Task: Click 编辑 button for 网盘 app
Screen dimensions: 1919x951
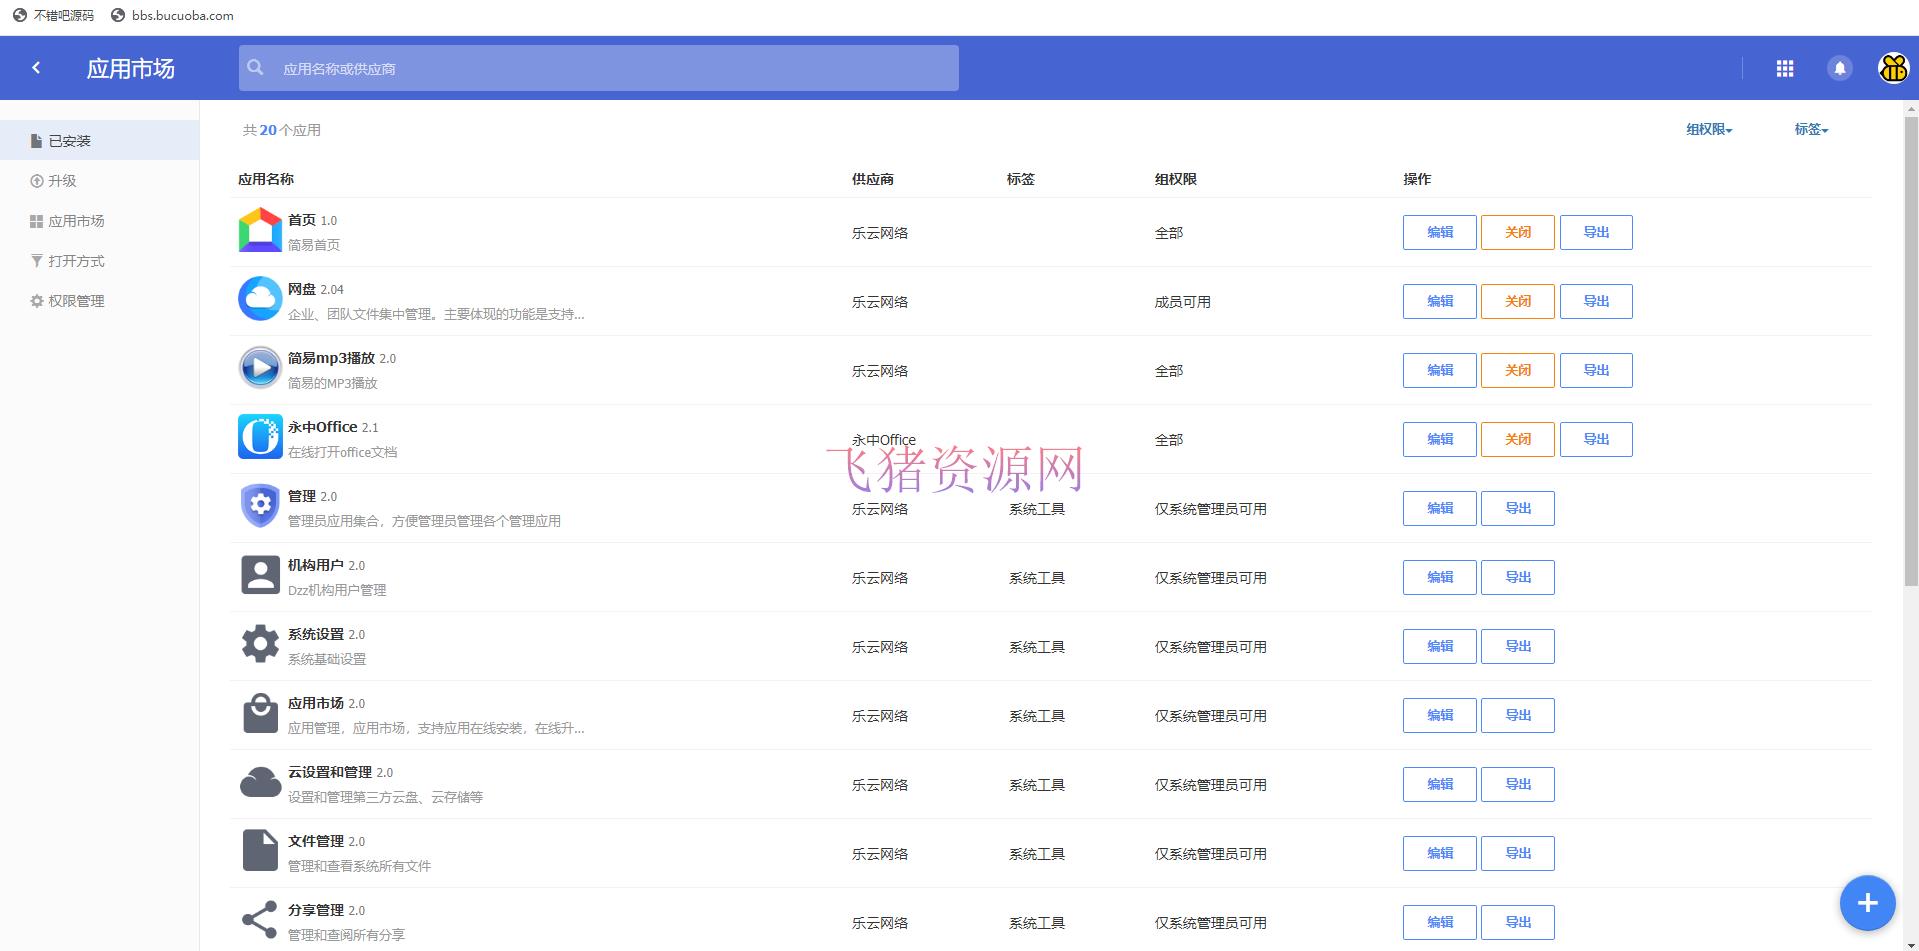Action: (1439, 301)
